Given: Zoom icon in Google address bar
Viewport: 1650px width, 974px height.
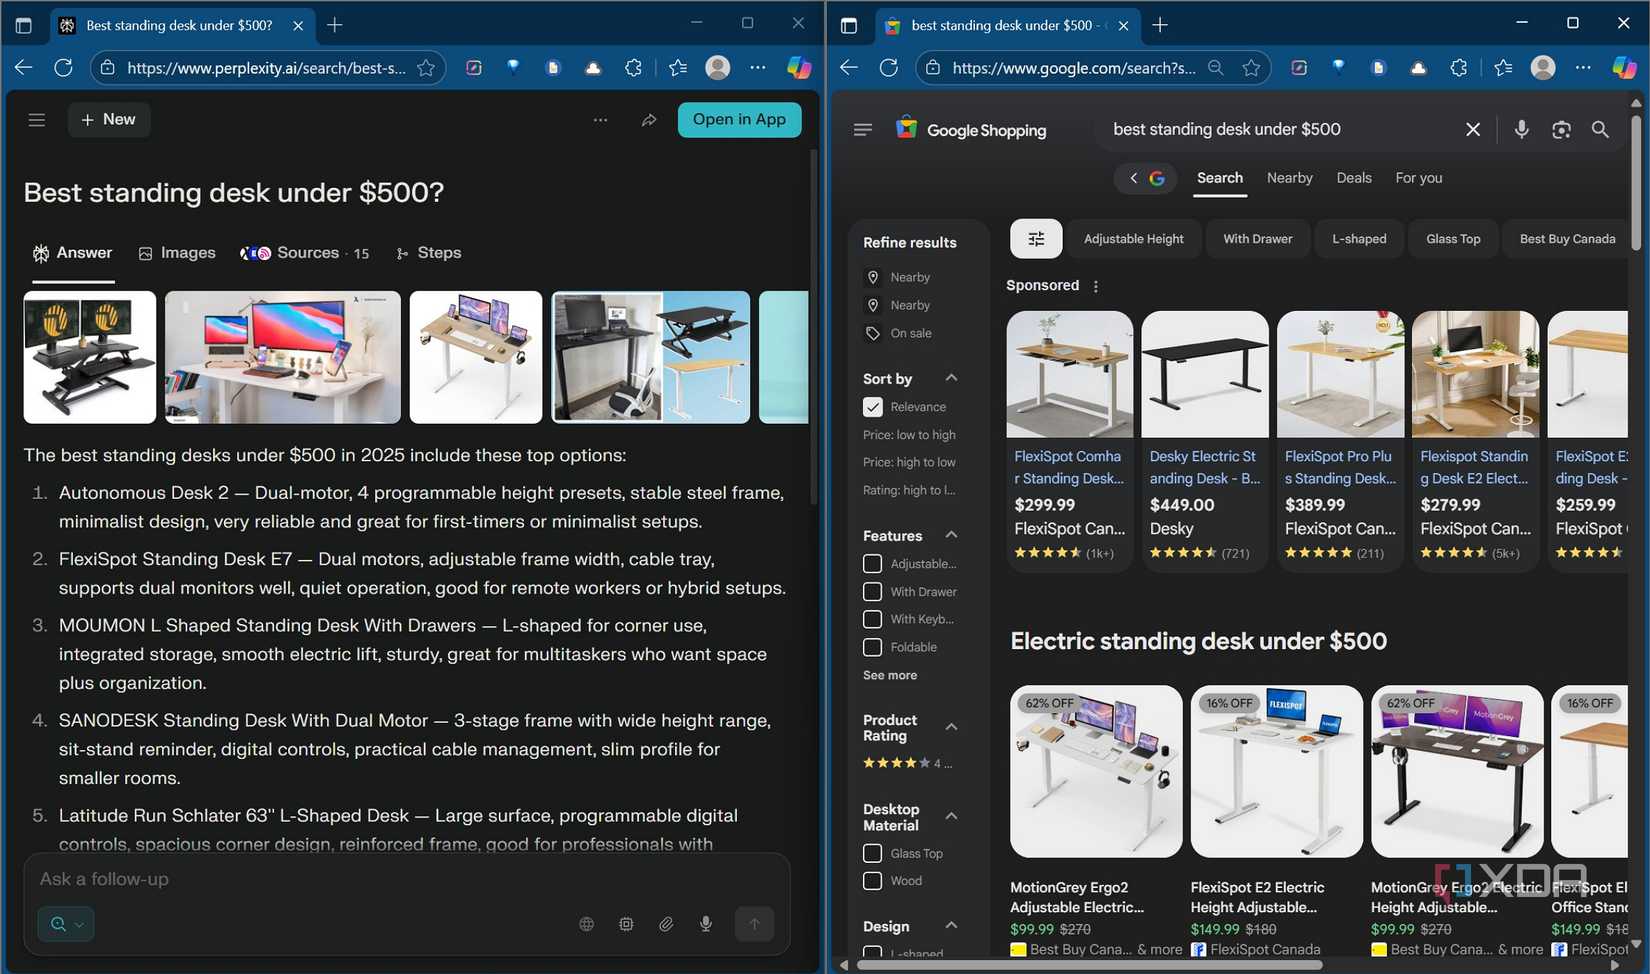Looking at the screenshot, I should (1215, 68).
